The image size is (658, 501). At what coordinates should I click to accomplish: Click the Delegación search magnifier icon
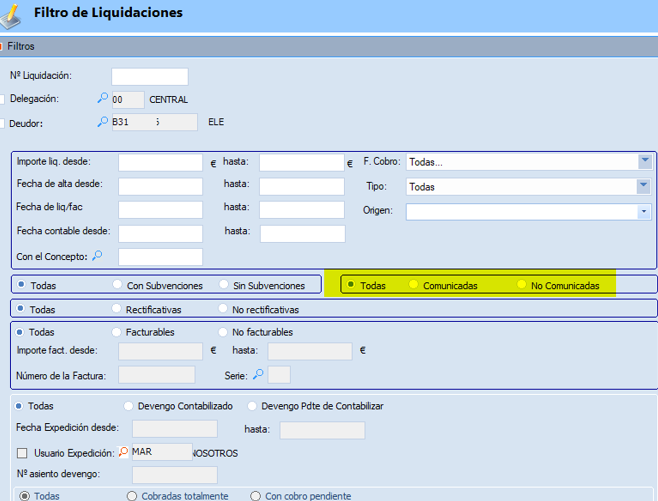tap(102, 99)
